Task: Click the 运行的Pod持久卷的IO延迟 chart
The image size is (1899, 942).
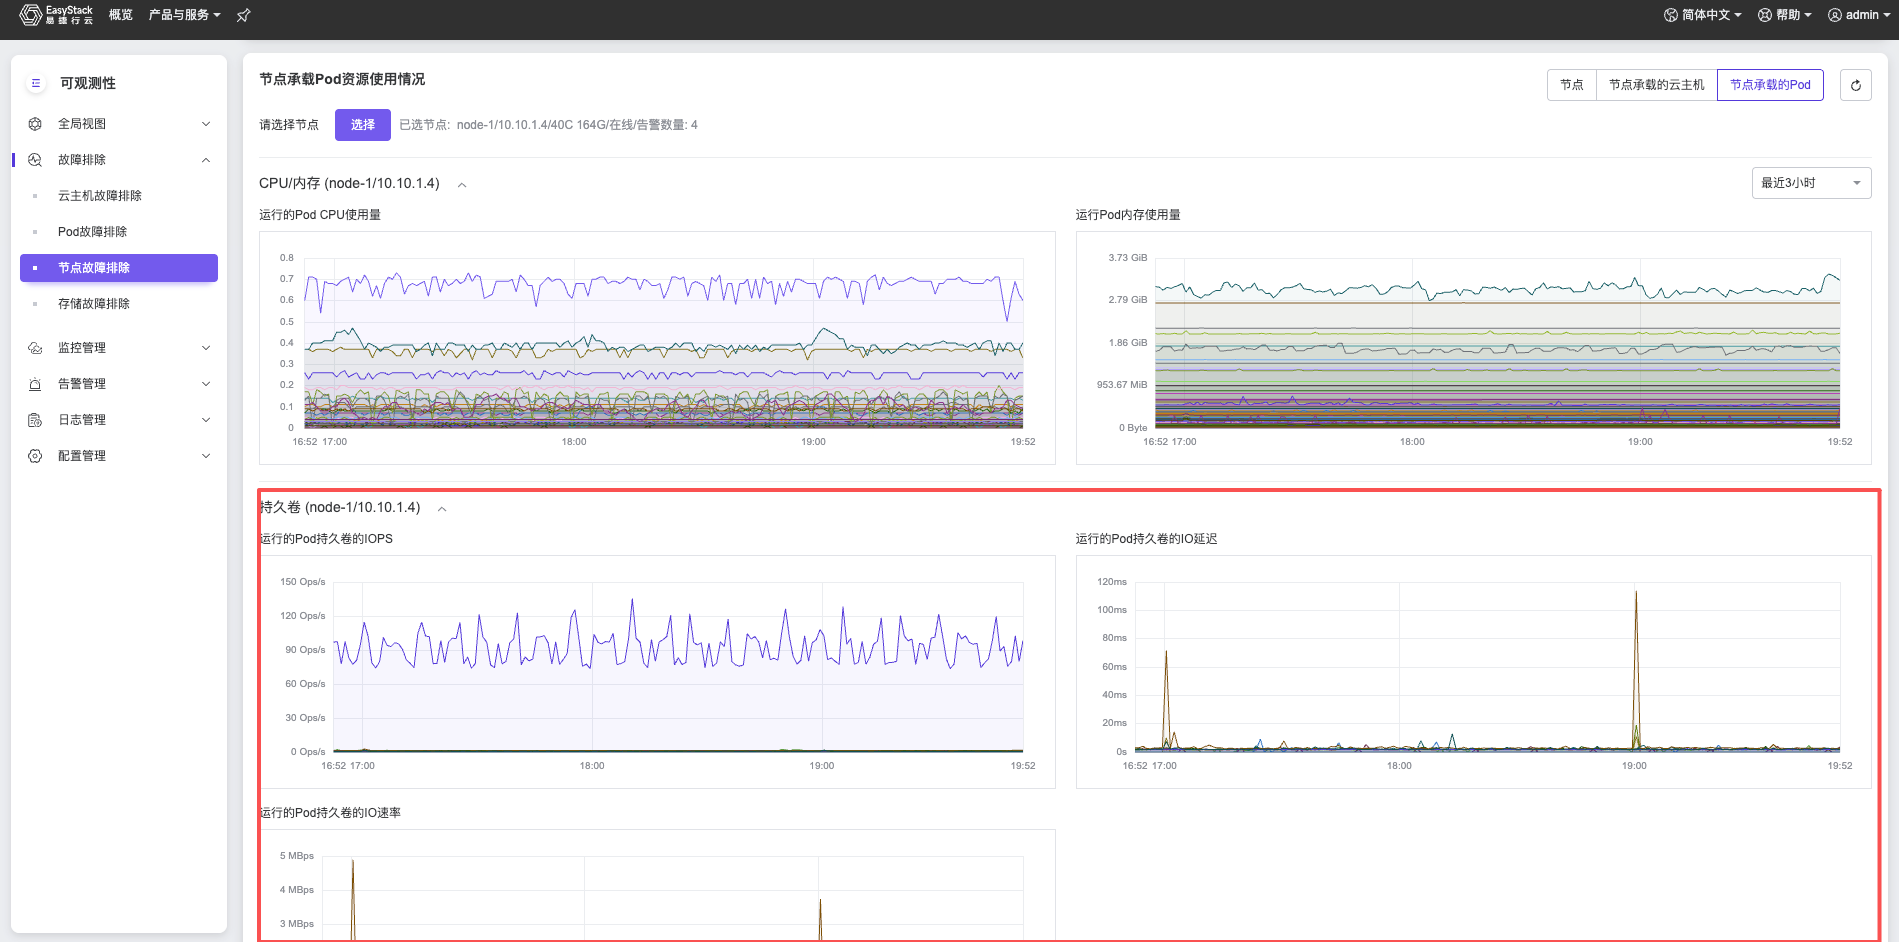Action: tap(1473, 672)
